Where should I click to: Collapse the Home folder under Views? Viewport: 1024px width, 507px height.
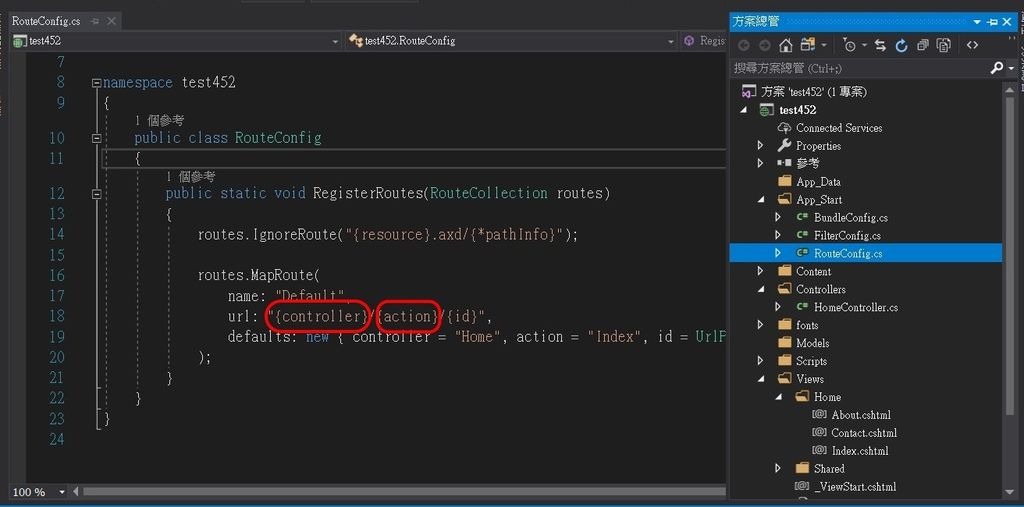point(778,397)
